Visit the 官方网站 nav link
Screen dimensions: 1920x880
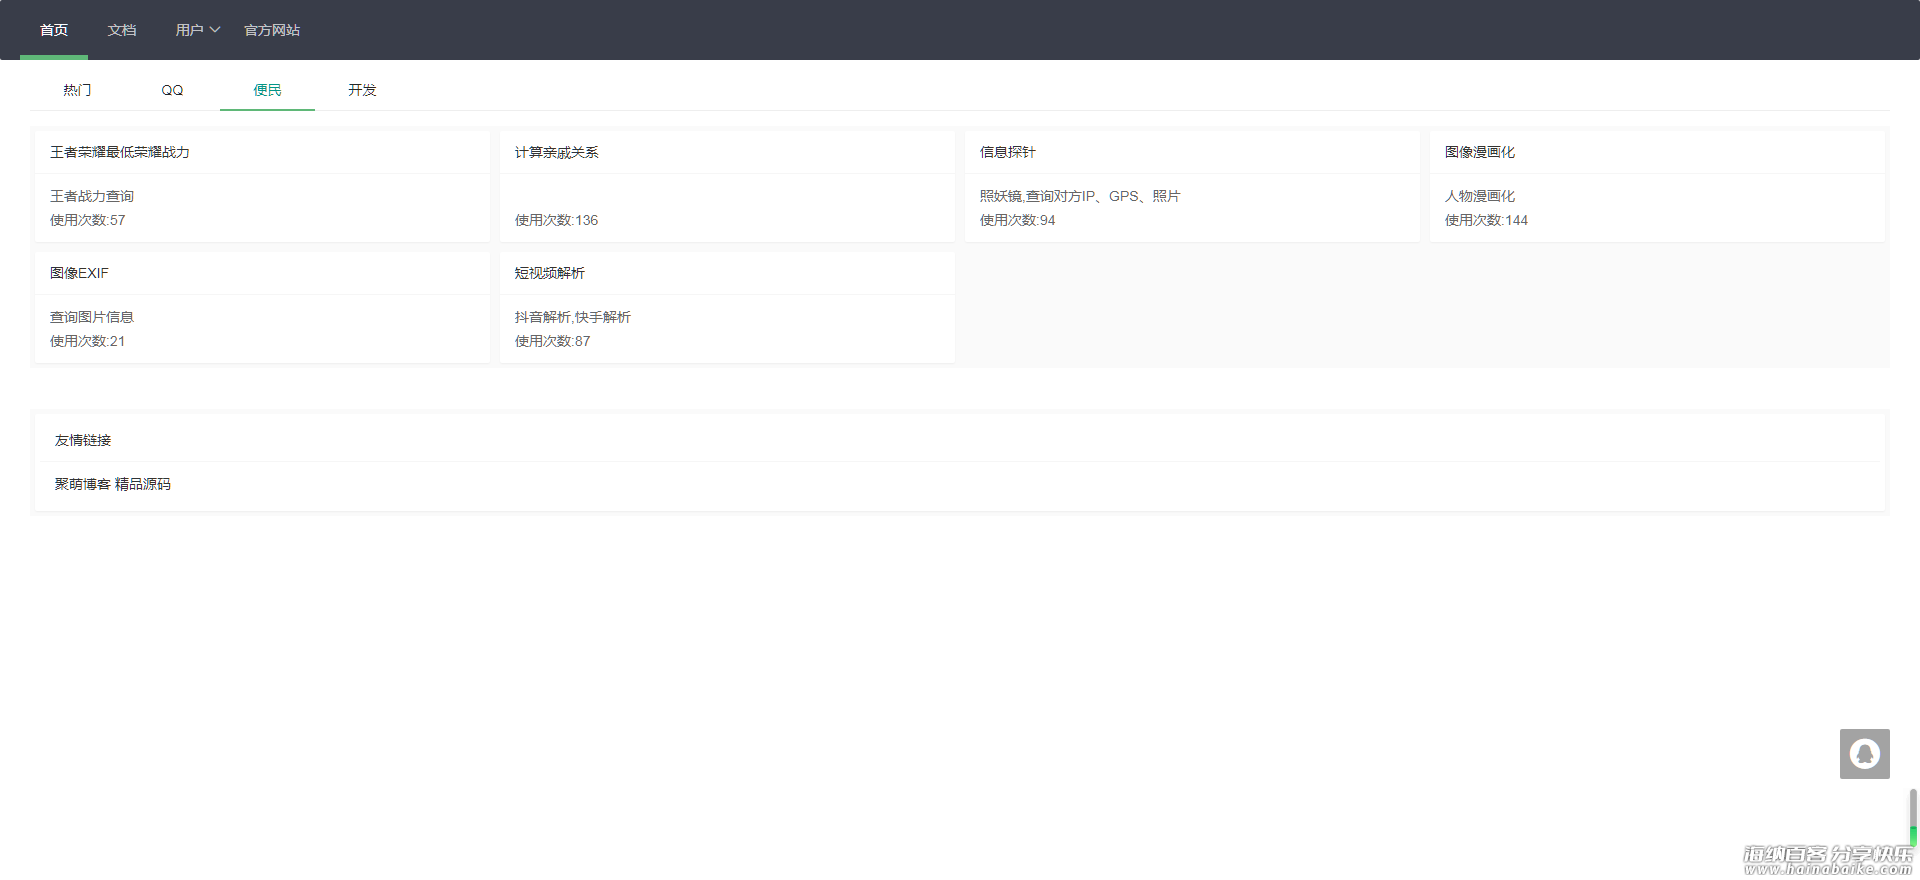[x=272, y=30]
